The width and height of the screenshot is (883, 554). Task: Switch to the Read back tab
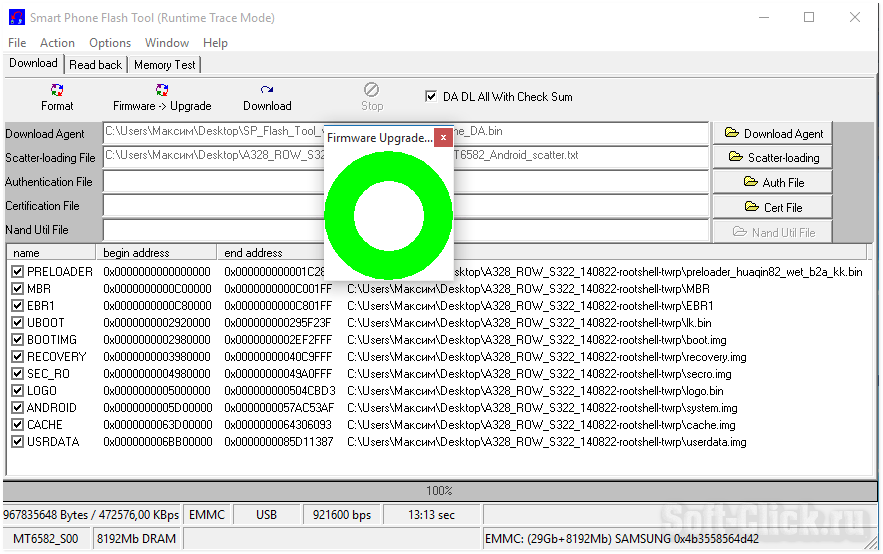coord(96,64)
